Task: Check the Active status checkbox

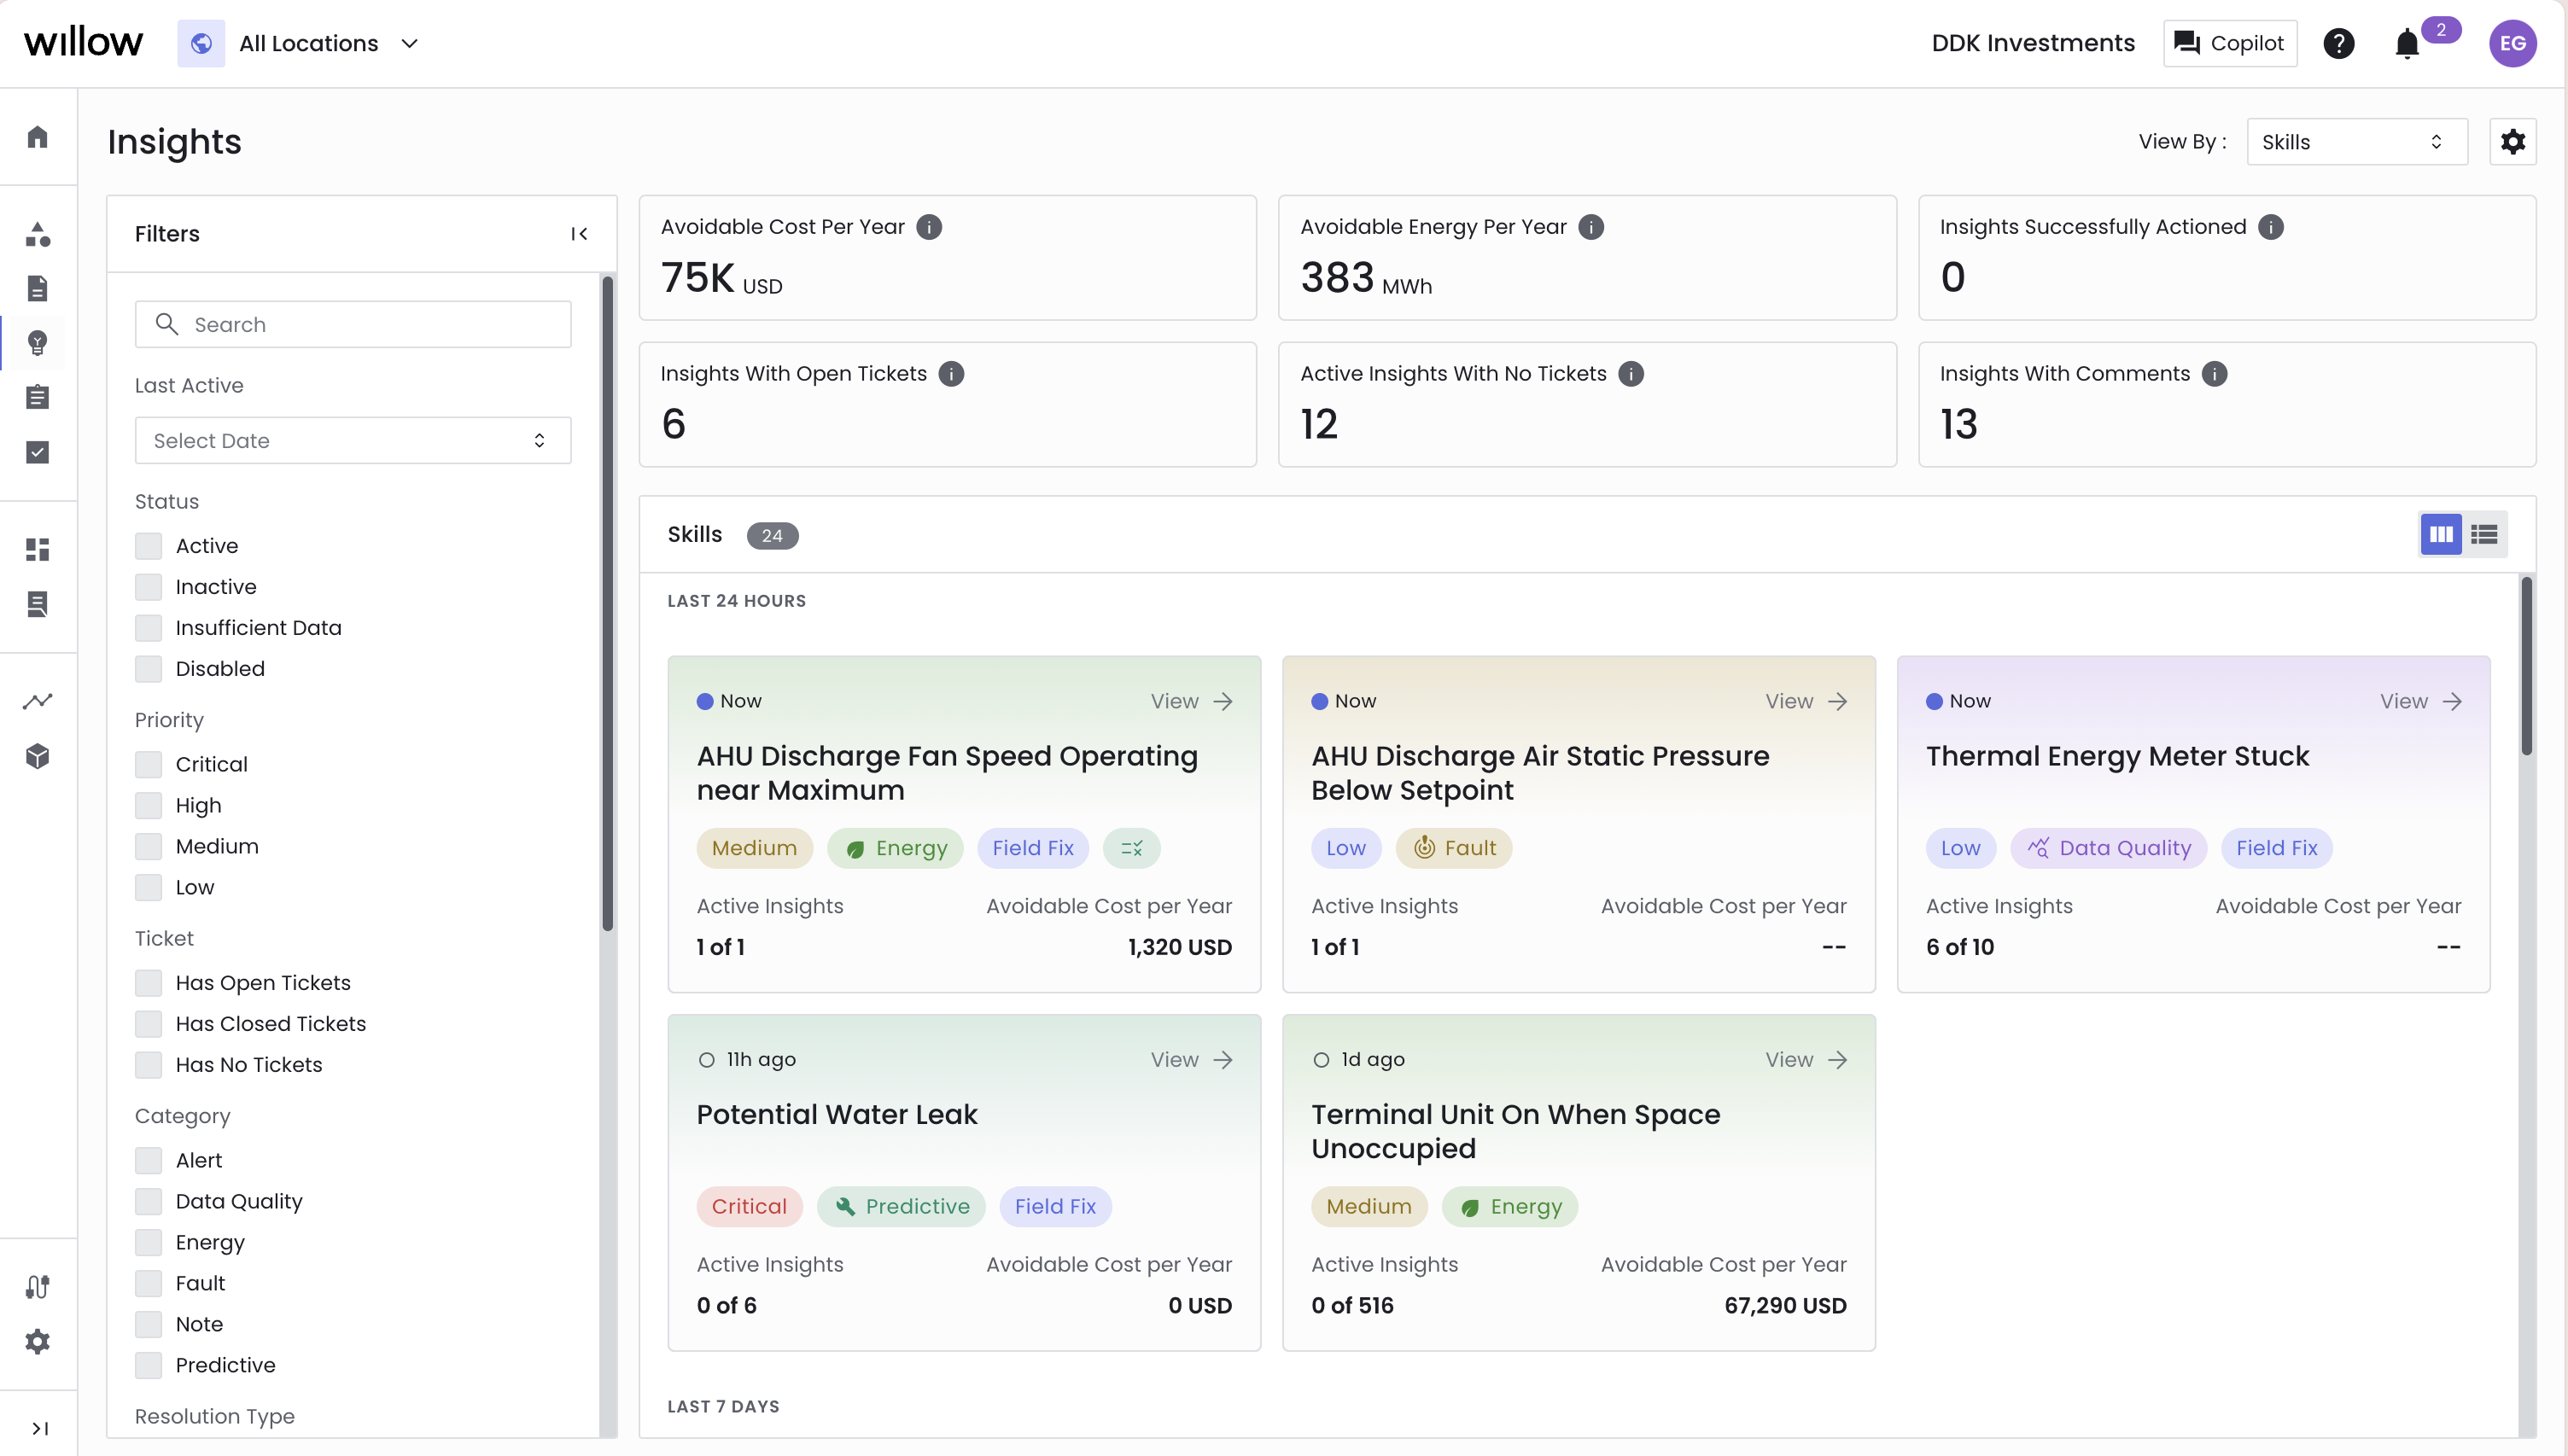Action: [x=148, y=546]
